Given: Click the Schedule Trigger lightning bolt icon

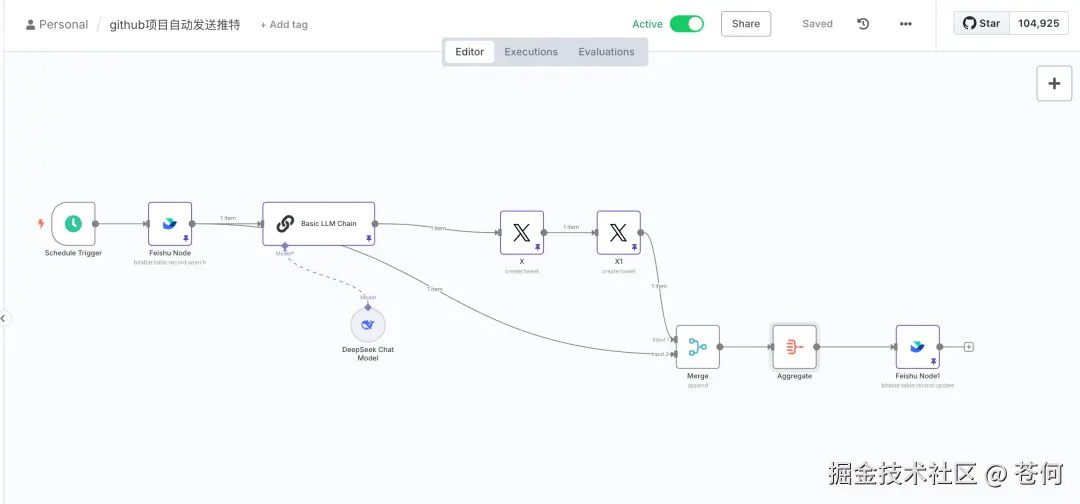Looking at the screenshot, I should point(41,224).
